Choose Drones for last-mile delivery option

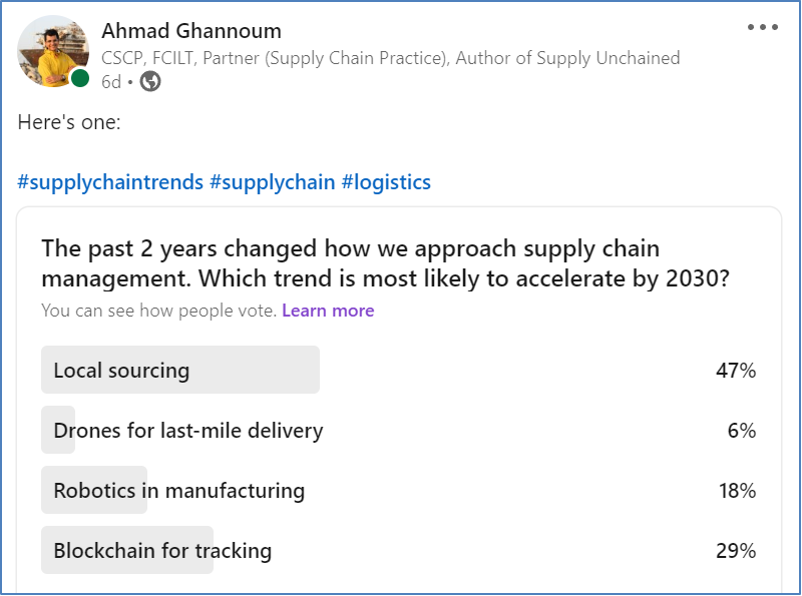pos(188,431)
